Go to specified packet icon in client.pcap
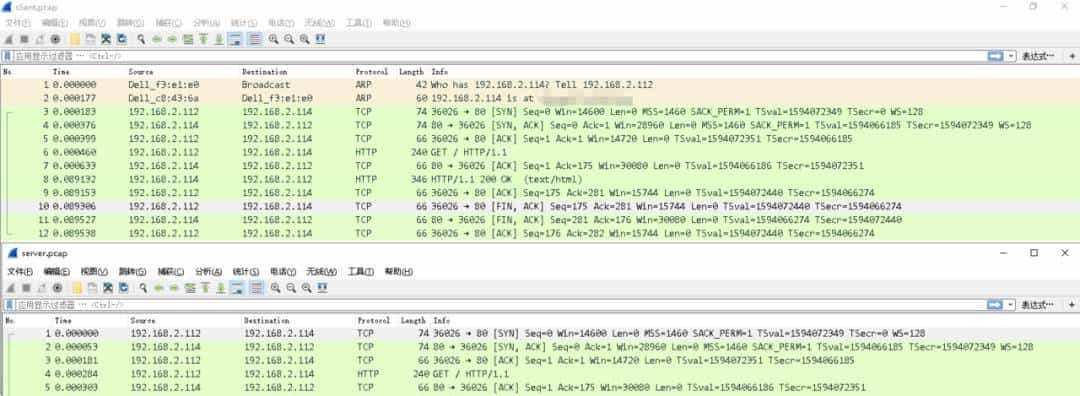The image size is (1080, 396). [187, 39]
